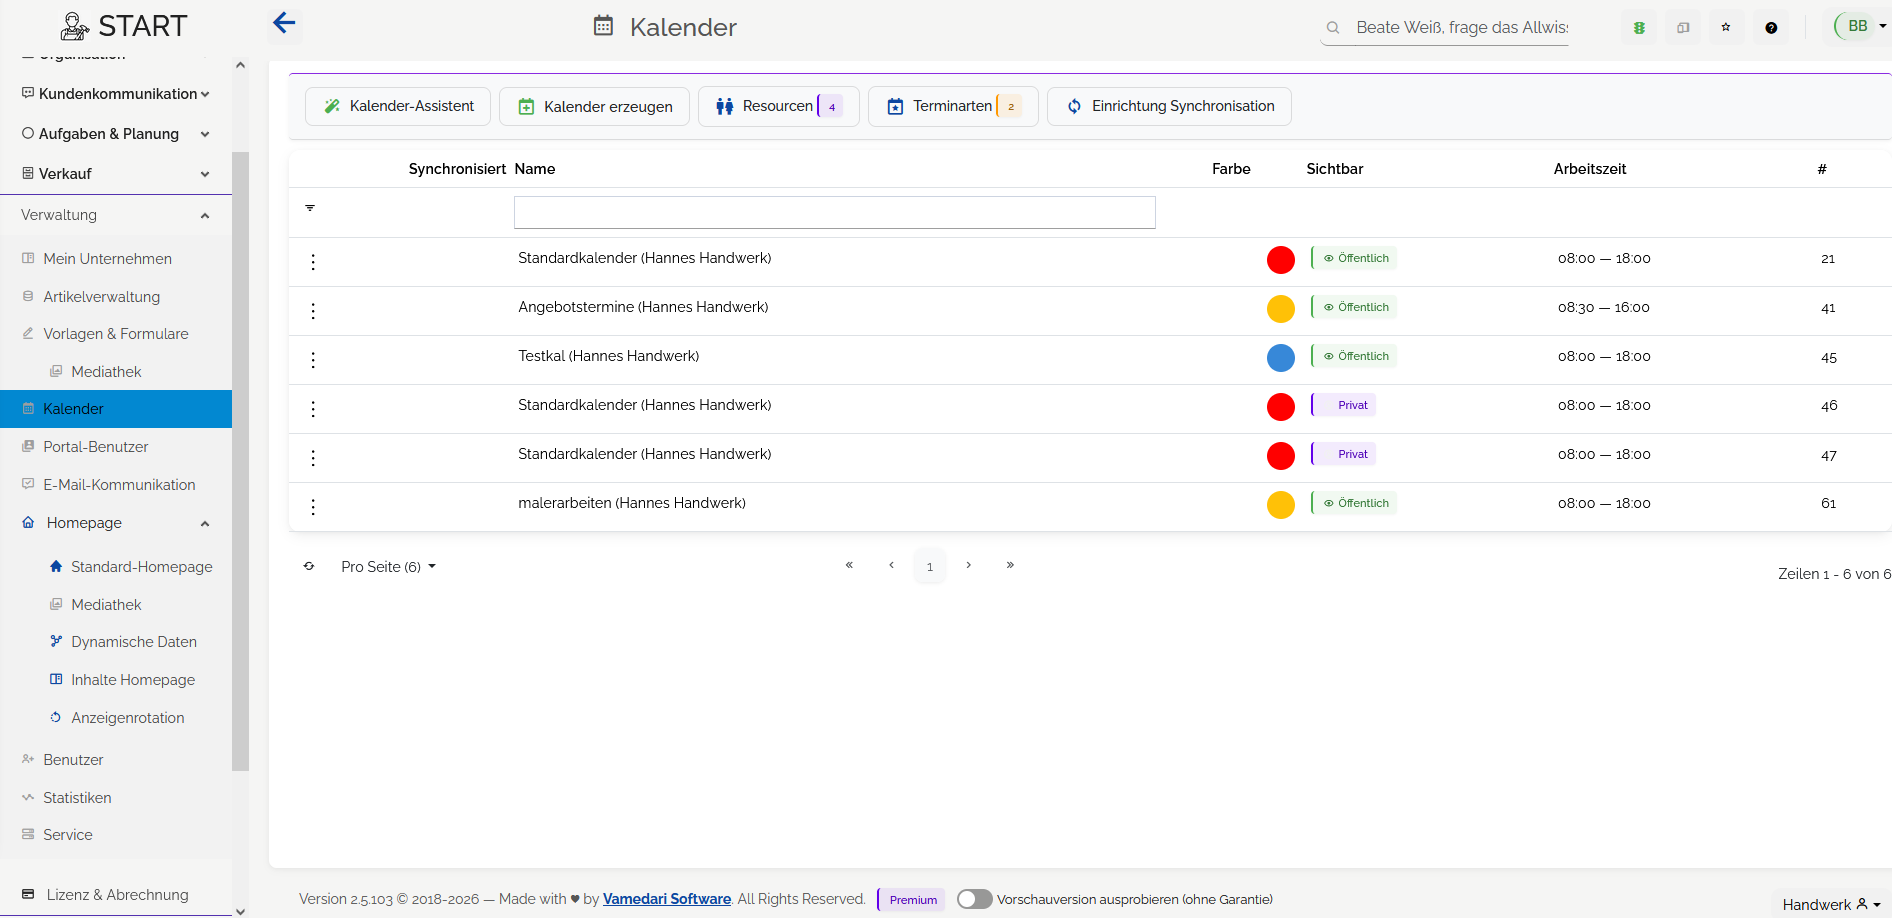Click yellow color dot of Angebotstermine

[1281, 309]
